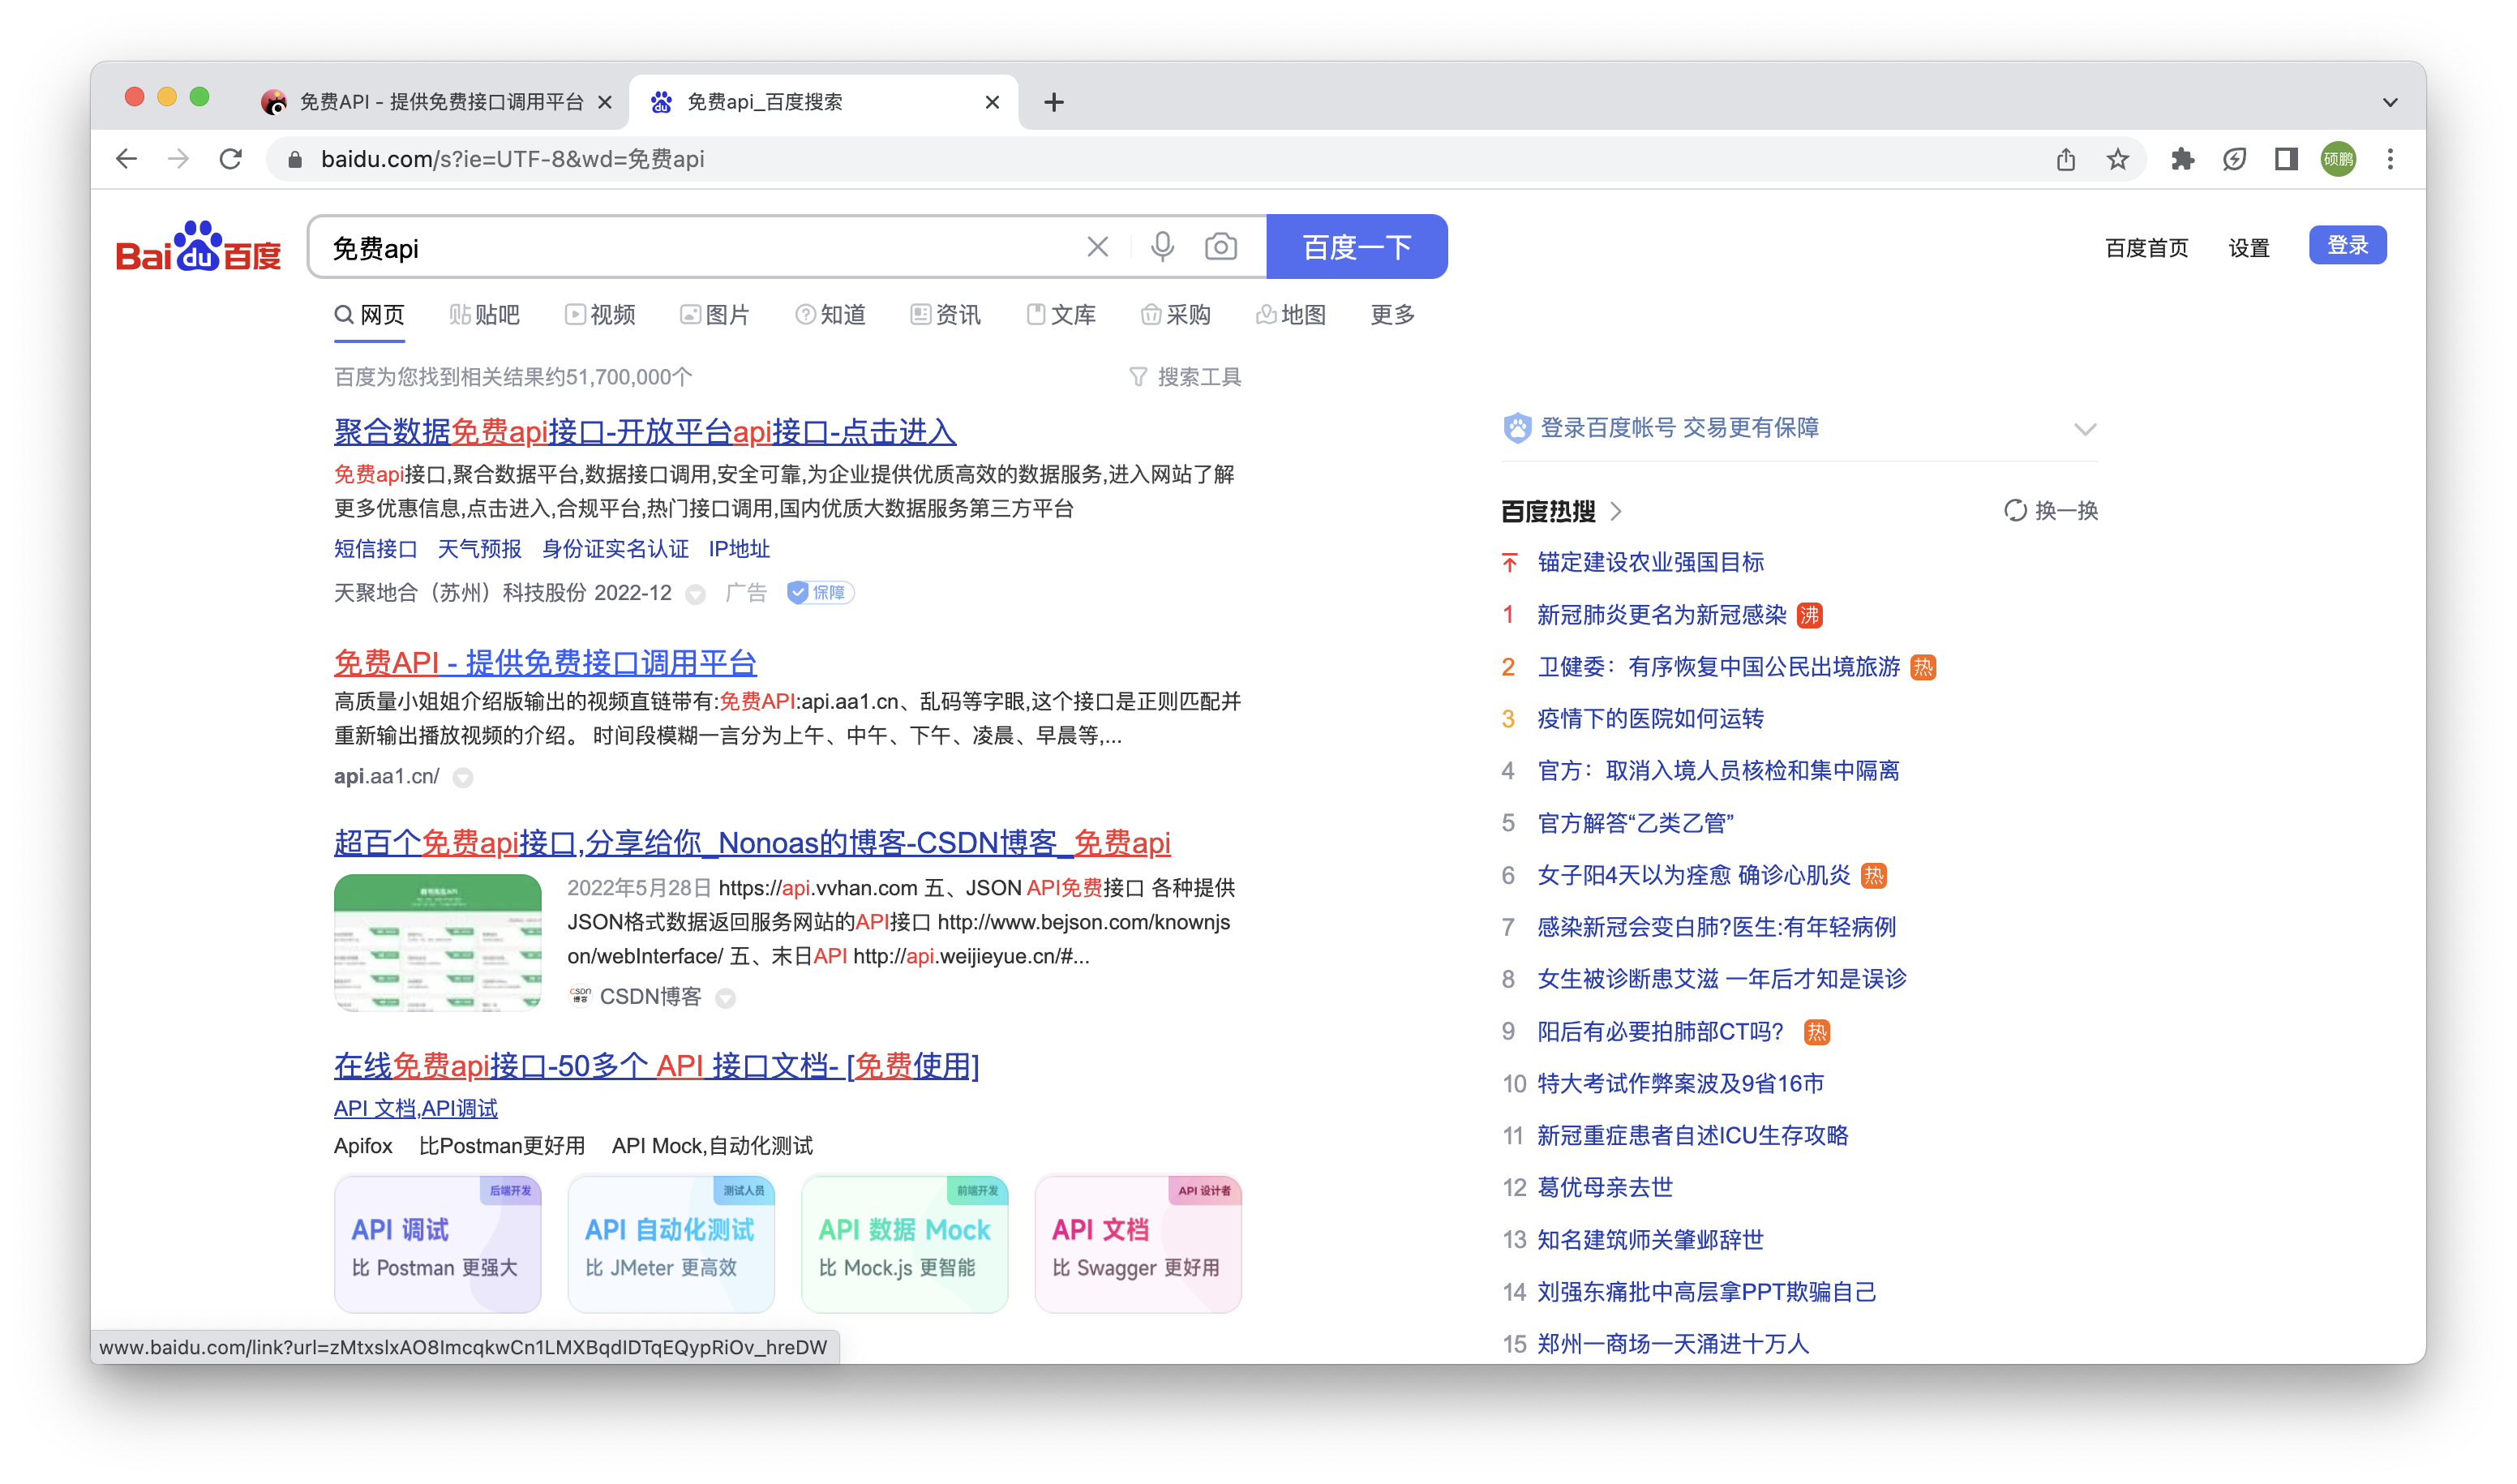The width and height of the screenshot is (2517, 1484).
Task: Open a new browser tab
Action: pos(1054,102)
